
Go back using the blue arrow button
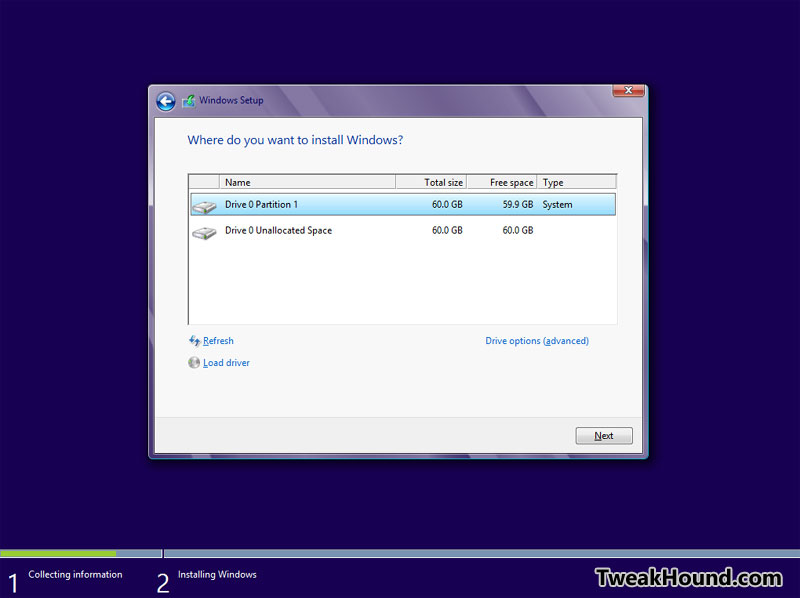[166, 101]
